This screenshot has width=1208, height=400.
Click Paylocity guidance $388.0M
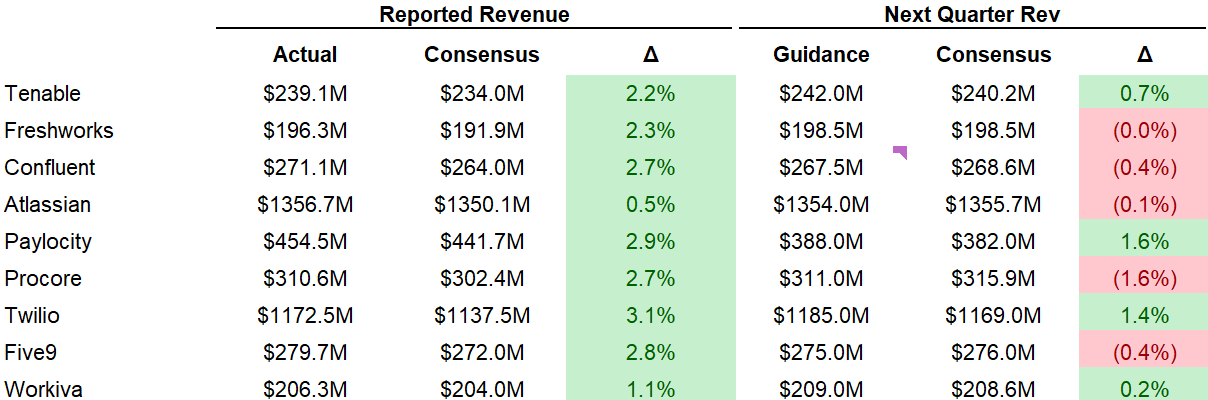click(x=821, y=241)
